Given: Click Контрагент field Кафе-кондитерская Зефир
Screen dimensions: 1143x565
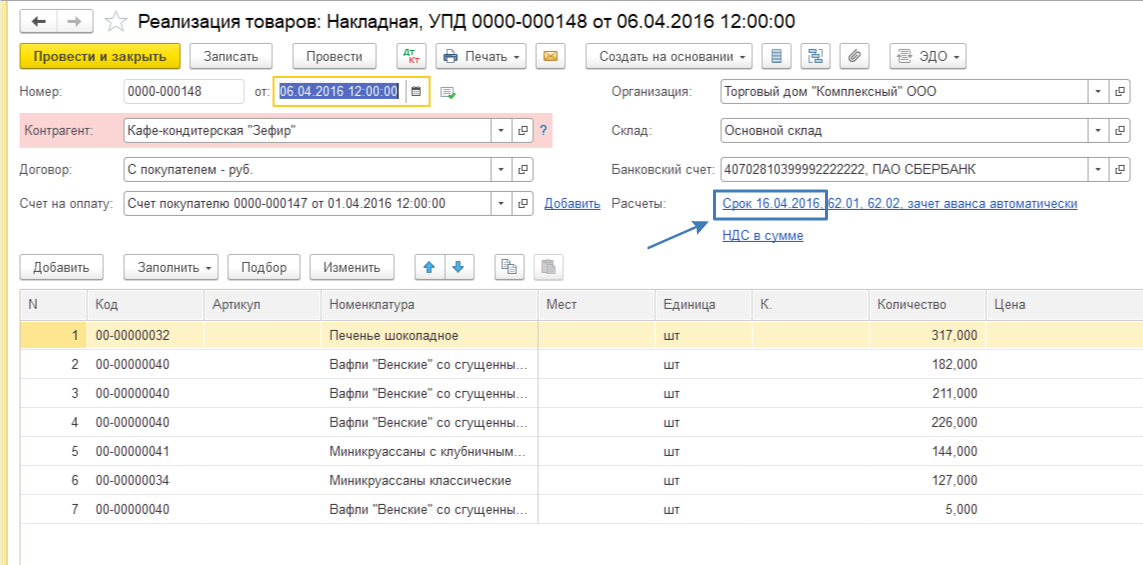Looking at the screenshot, I should 308,131.
